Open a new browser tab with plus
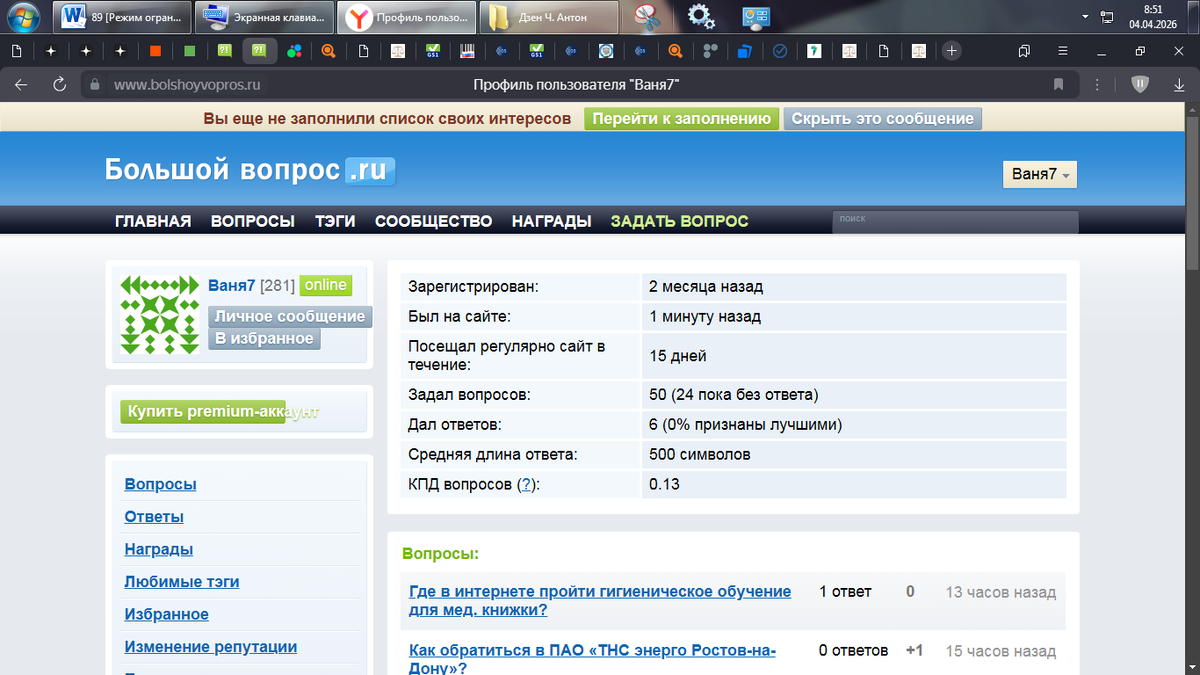1200x675 pixels. (952, 51)
